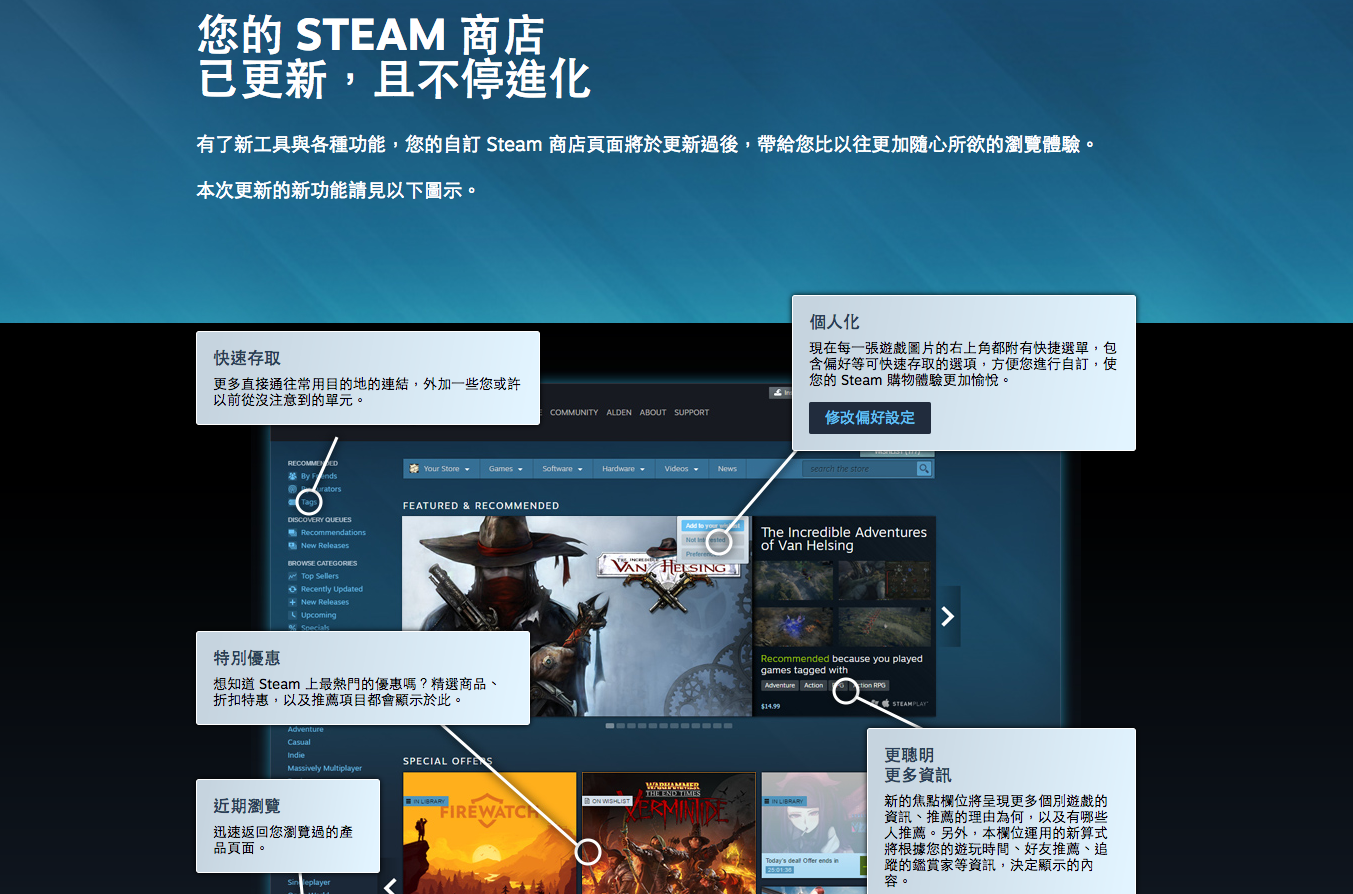Click the RECOMMENDED sidebar heading
Viewport: 1353px width, 894px height.
click(313, 464)
